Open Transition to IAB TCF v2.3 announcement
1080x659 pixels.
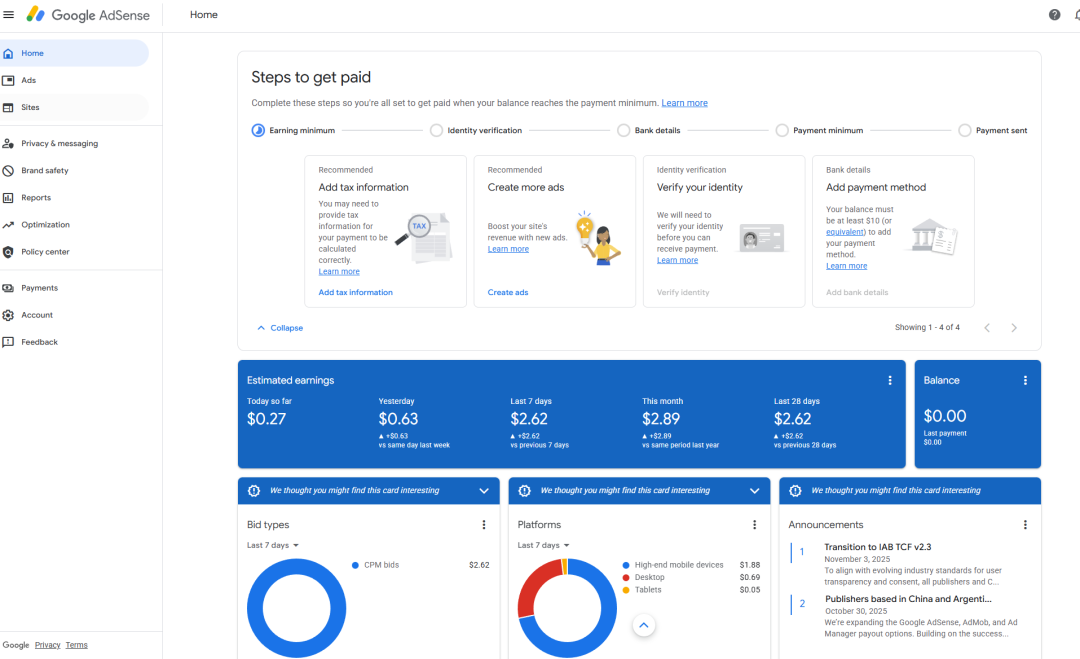[877, 547]
